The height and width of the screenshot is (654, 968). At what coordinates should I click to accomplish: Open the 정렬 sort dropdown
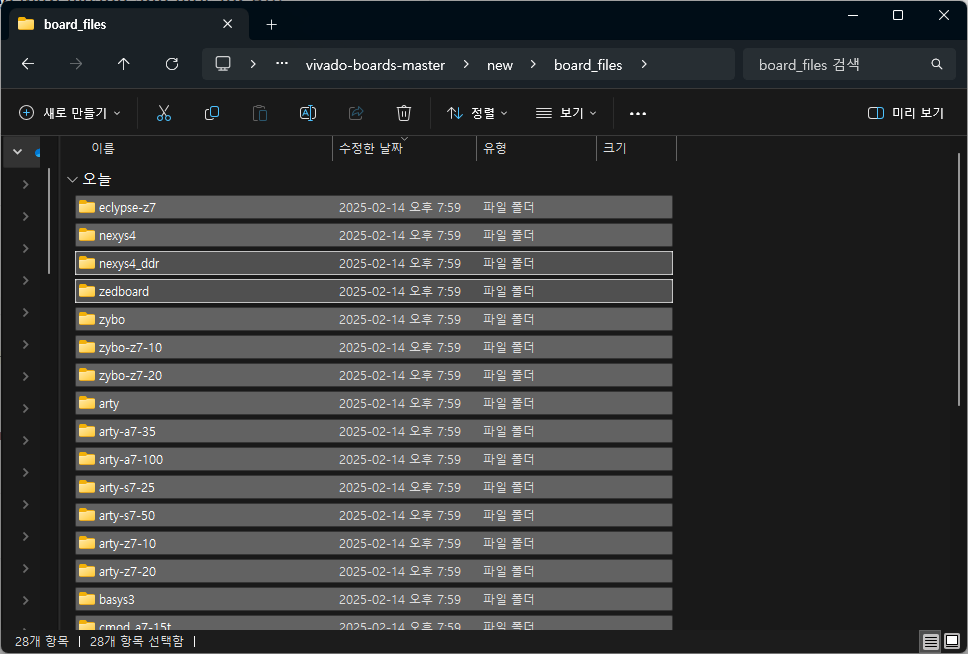click(x=477, y=113)
